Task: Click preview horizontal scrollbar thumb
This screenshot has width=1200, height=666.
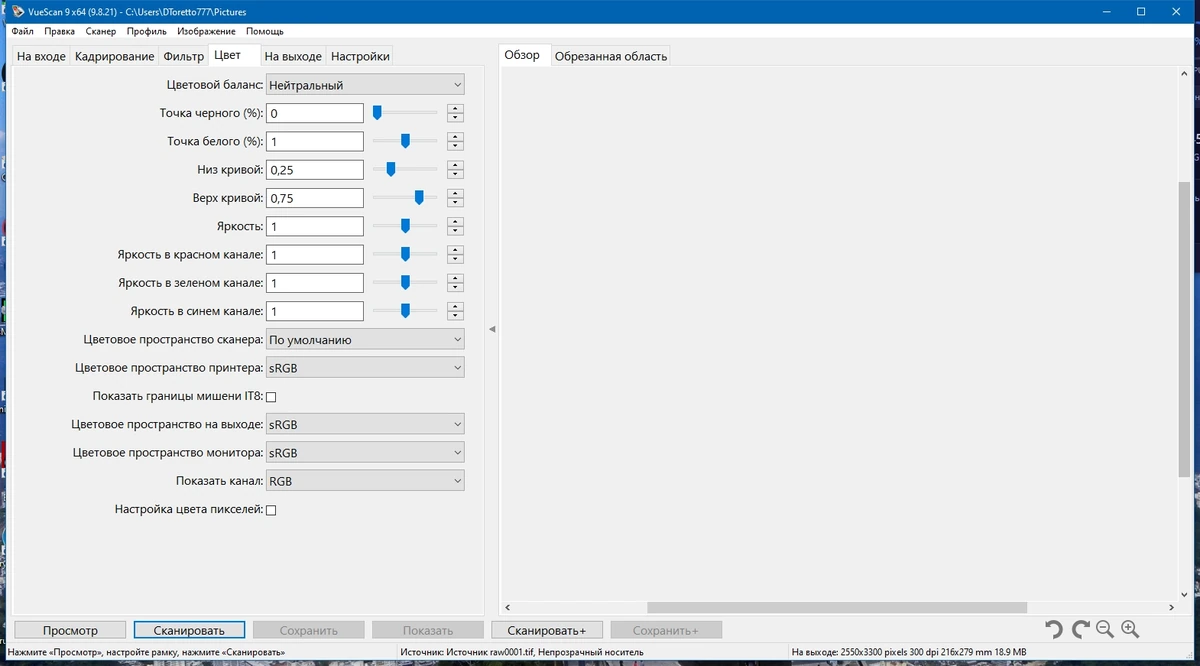Action: [x=837, y=607]
